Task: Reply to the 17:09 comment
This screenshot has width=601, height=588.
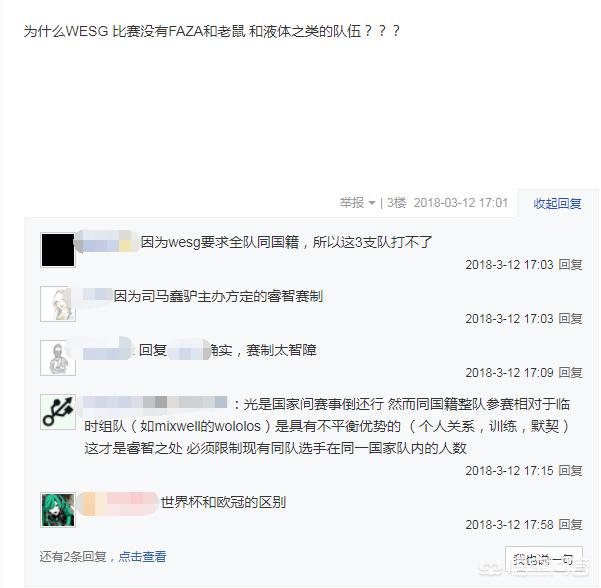Action: (570, 373)
